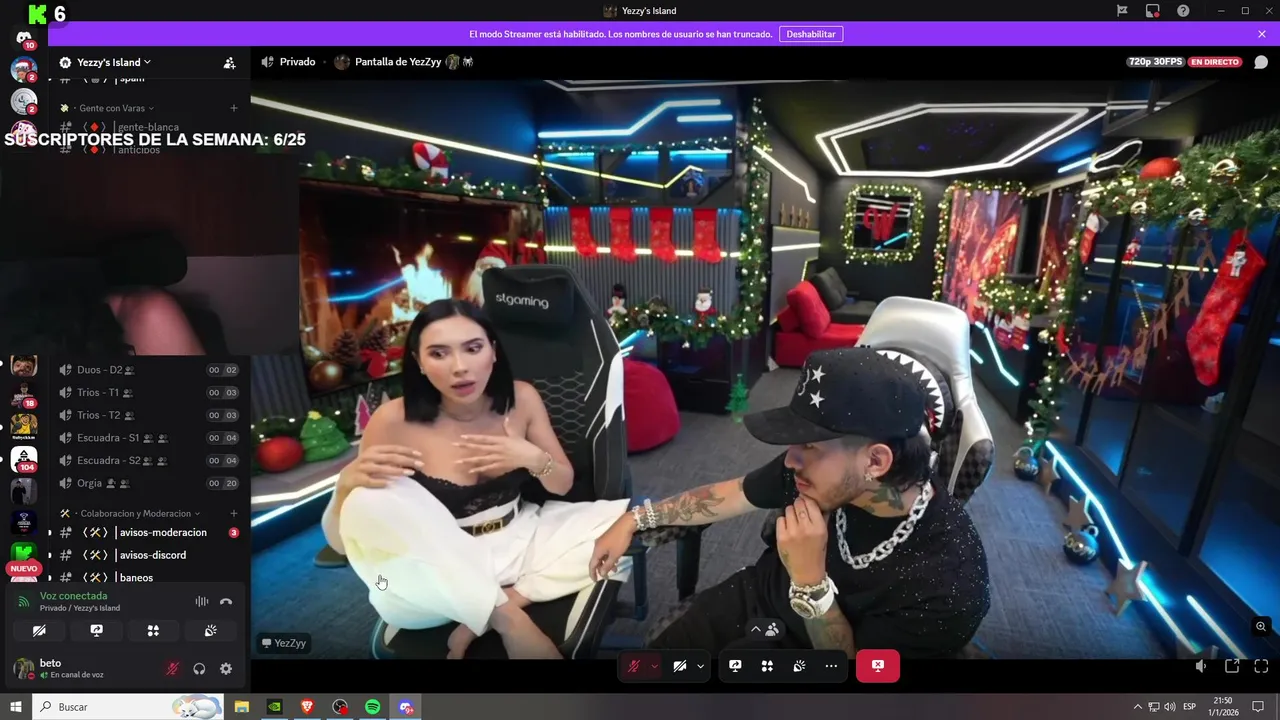1280x720 pixels.
Task: Add channel to Colaboracion y Moderacion
Action: (x=234, y=513)
